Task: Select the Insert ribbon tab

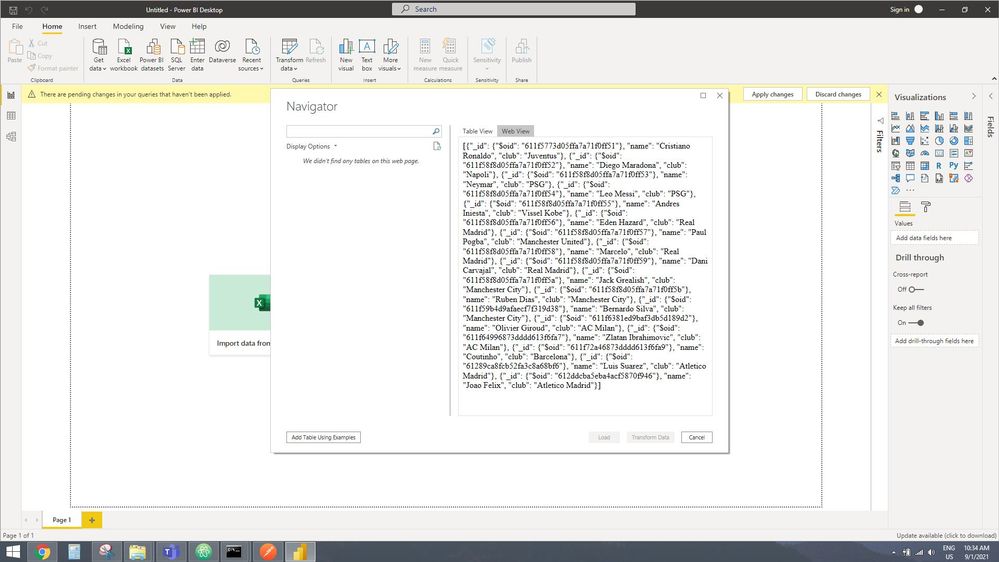Action: (x=87, y=26)
